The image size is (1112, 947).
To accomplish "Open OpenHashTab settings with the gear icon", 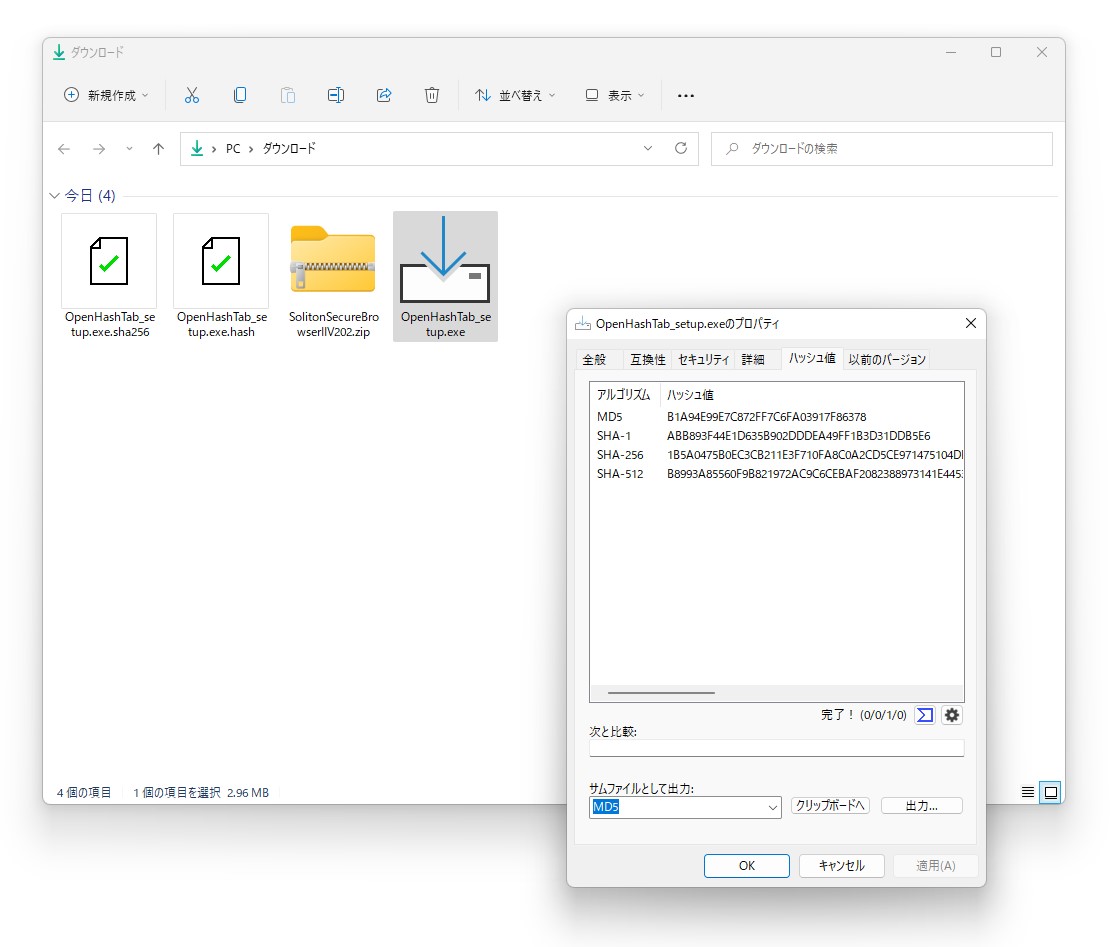I will click(x=951, y=715).
